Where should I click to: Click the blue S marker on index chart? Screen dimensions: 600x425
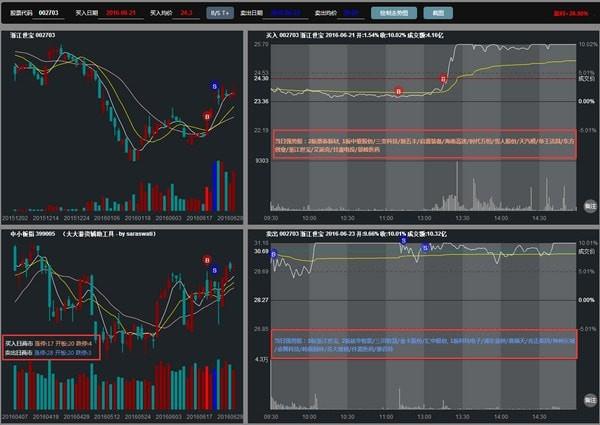coord(214,270)
